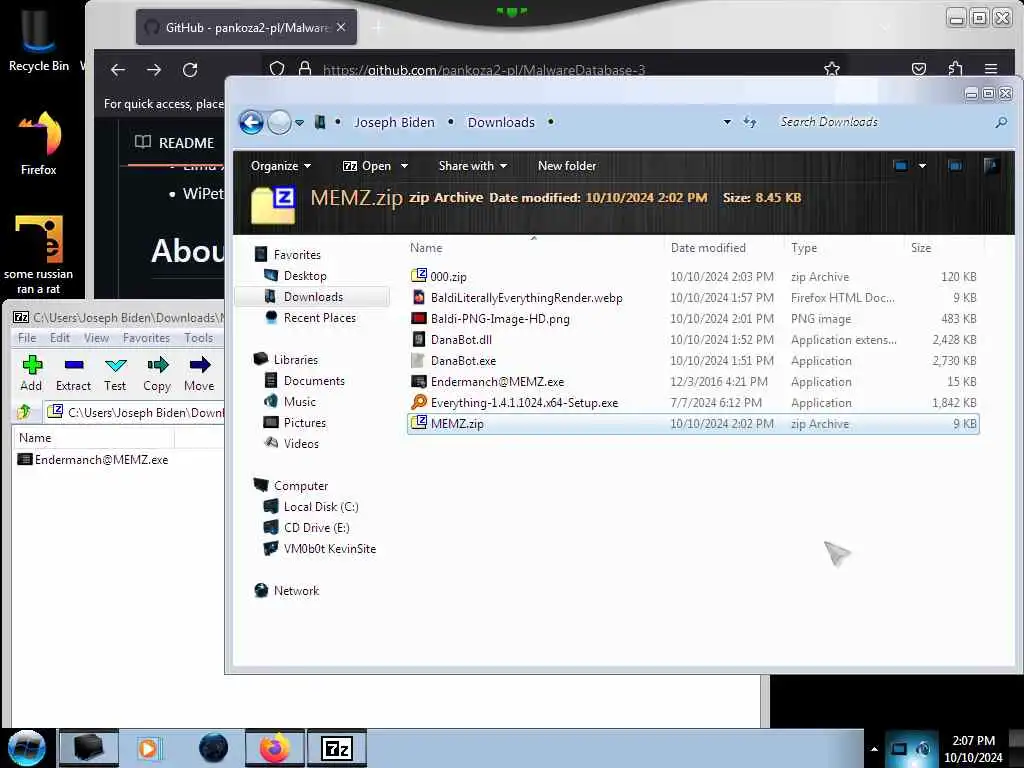This screenshot has height=768, width=1024.
Task: Toggle the preview pane icon
Action: [x=955, y=166]
